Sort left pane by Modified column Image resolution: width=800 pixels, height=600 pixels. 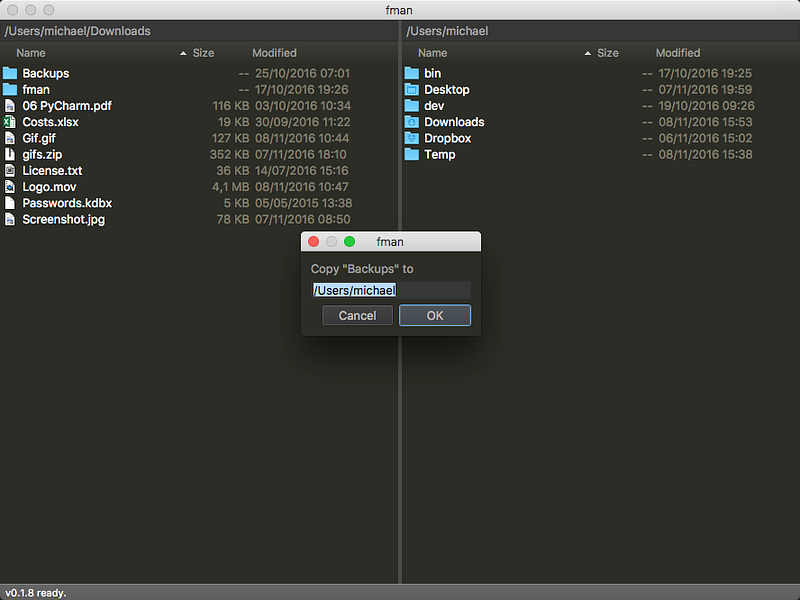point(274,53)
